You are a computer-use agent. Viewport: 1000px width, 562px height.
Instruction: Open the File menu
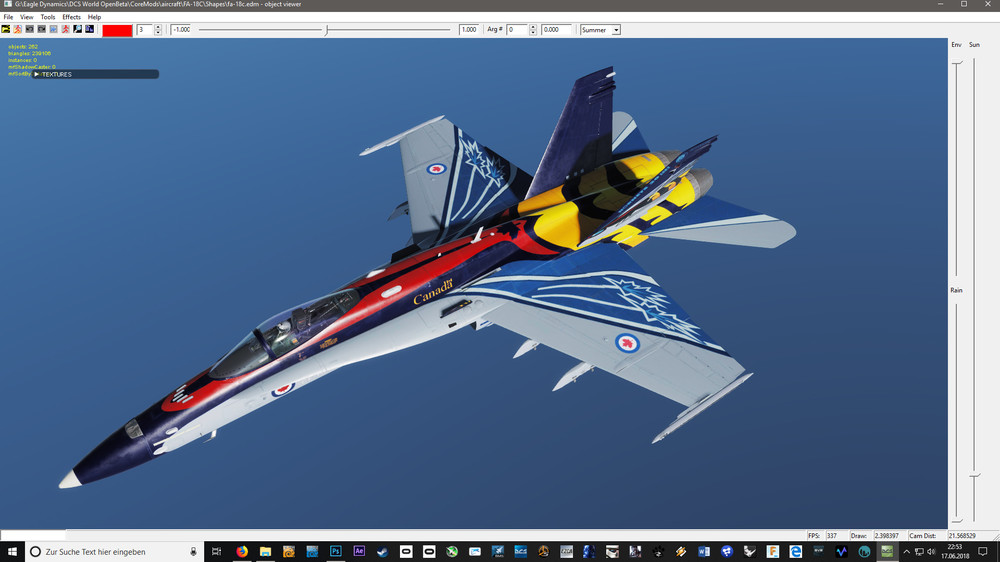(8, 17)
